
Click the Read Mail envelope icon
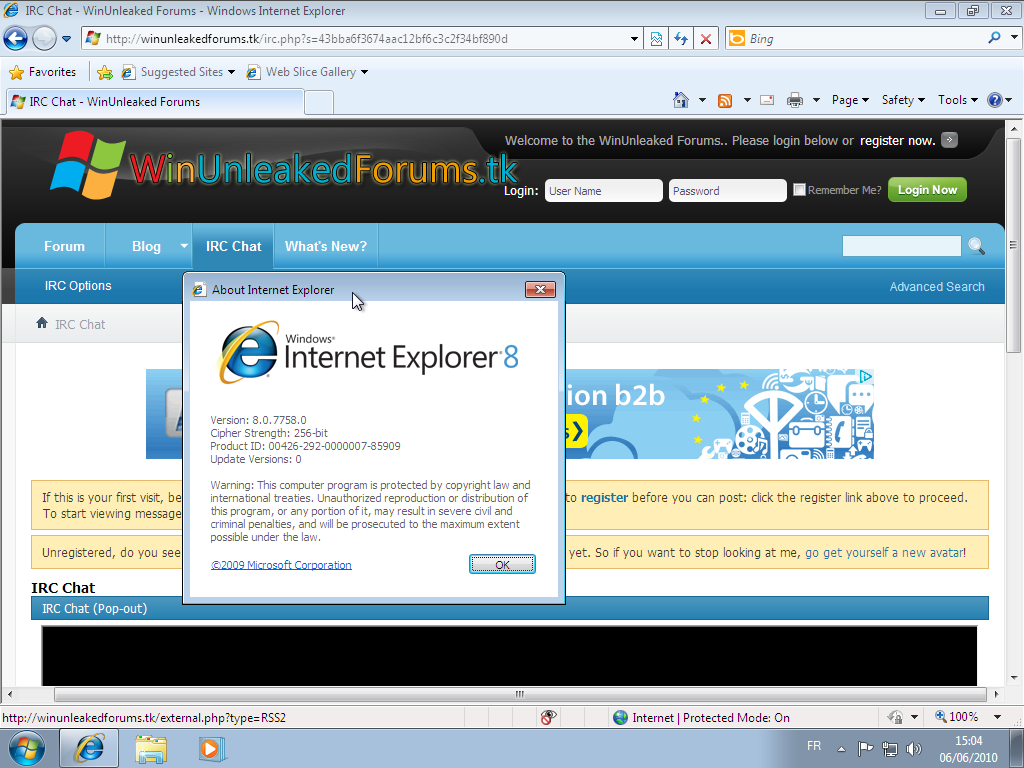pos(767,100)
